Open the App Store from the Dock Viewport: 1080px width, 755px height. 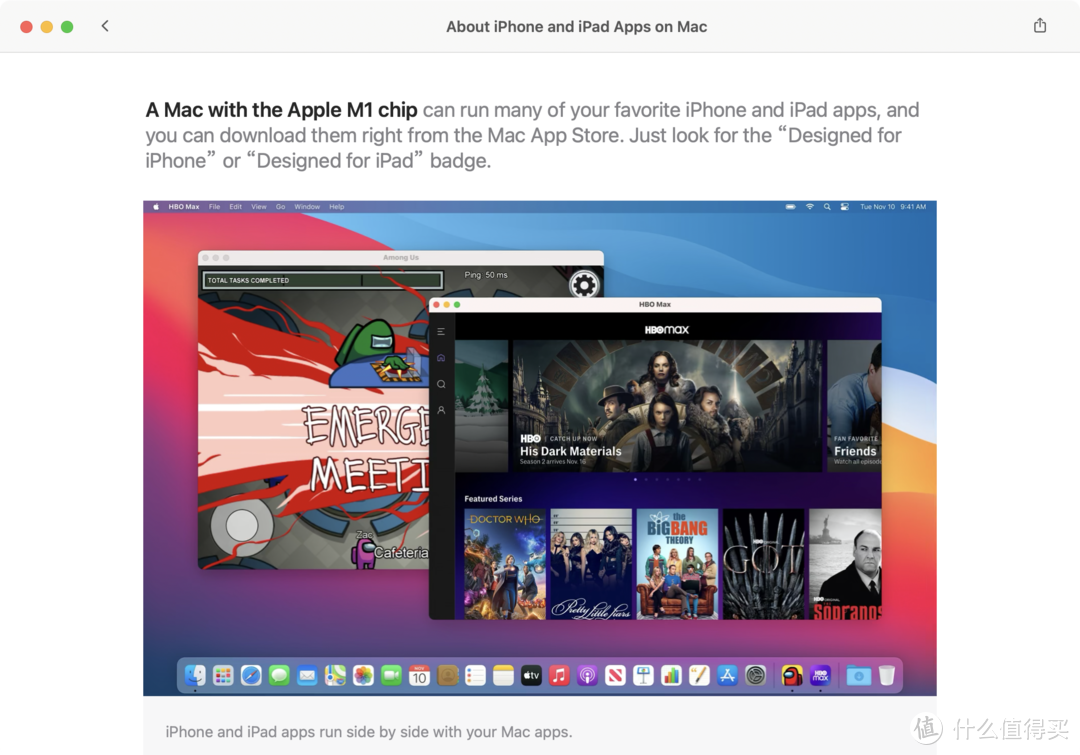726,675
